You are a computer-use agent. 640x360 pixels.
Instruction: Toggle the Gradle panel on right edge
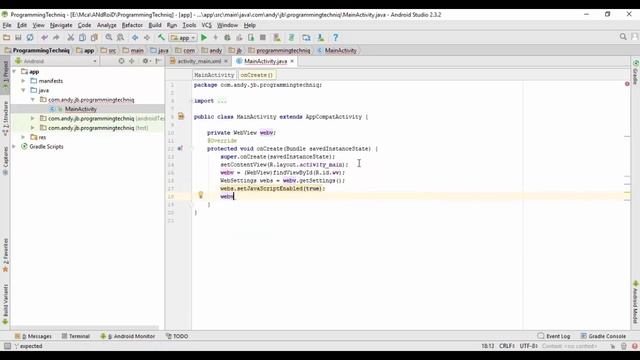point(636,73)
